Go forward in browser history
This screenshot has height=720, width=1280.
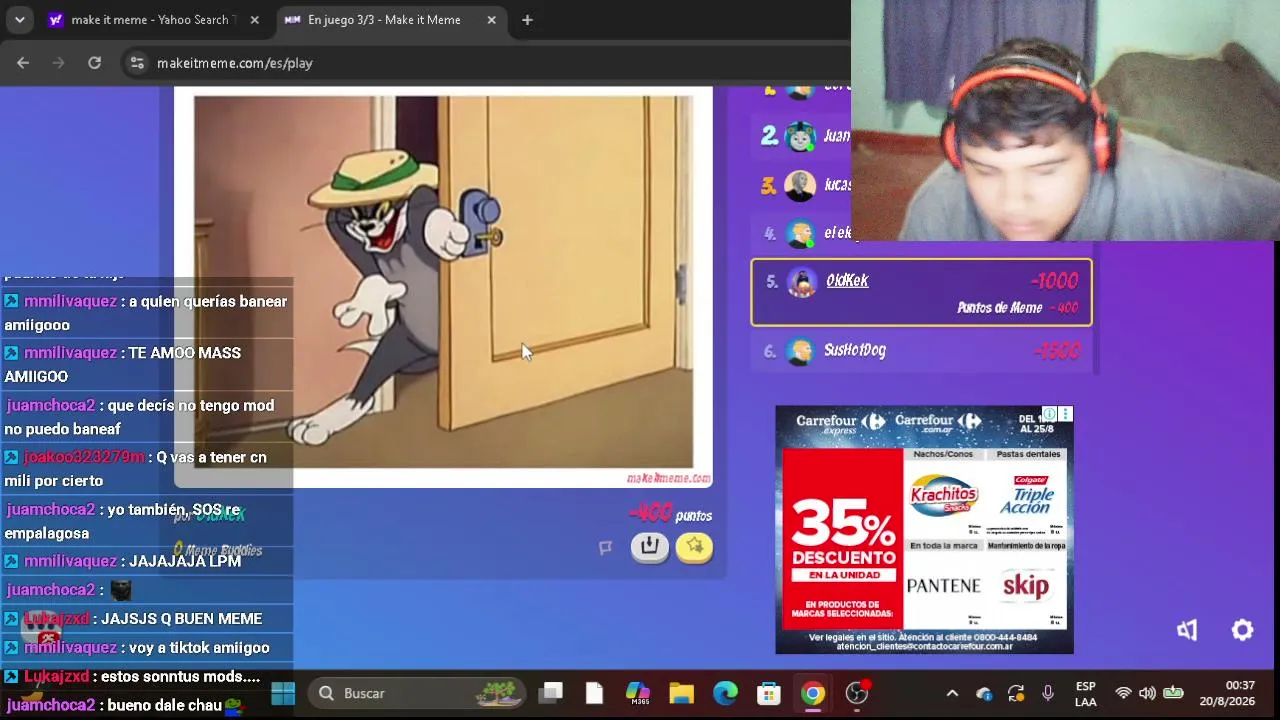pos(58,63)
